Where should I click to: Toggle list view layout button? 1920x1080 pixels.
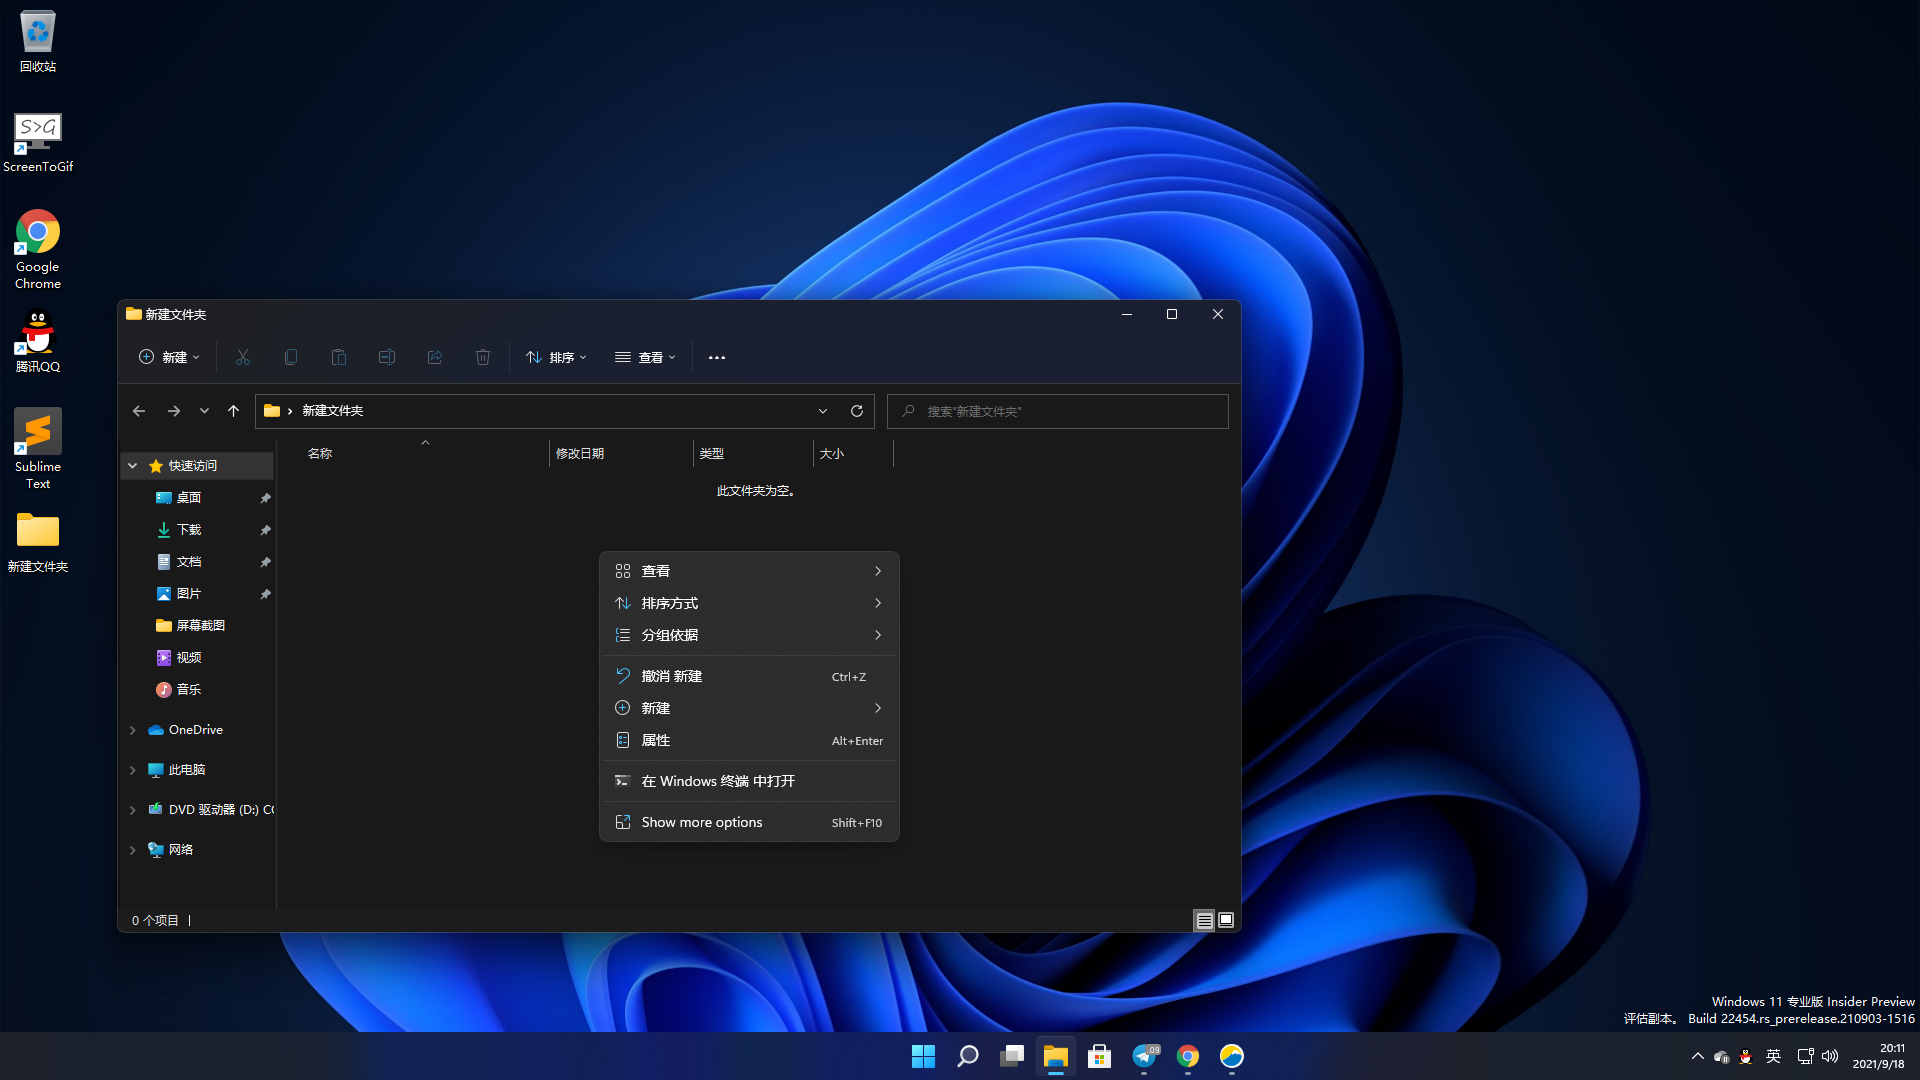1204,920
